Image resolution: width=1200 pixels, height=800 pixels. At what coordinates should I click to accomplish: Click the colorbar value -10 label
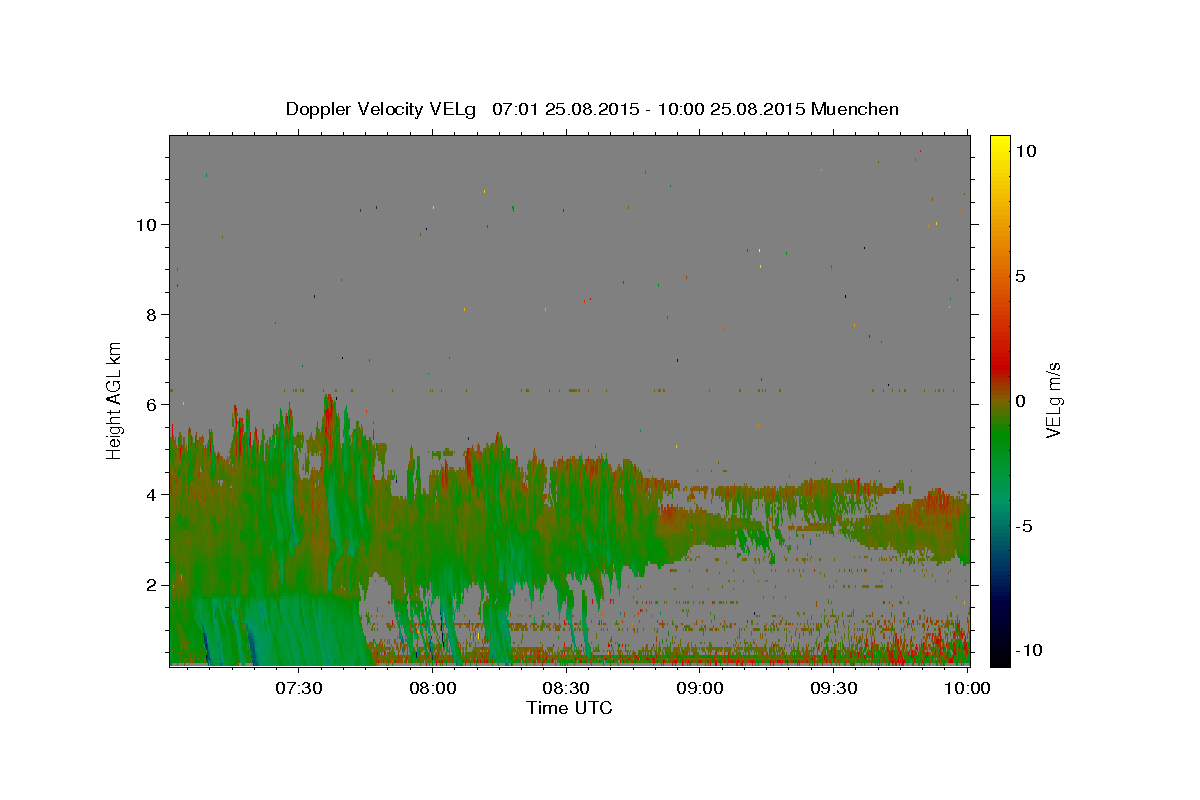click(x=1027, y=651)
